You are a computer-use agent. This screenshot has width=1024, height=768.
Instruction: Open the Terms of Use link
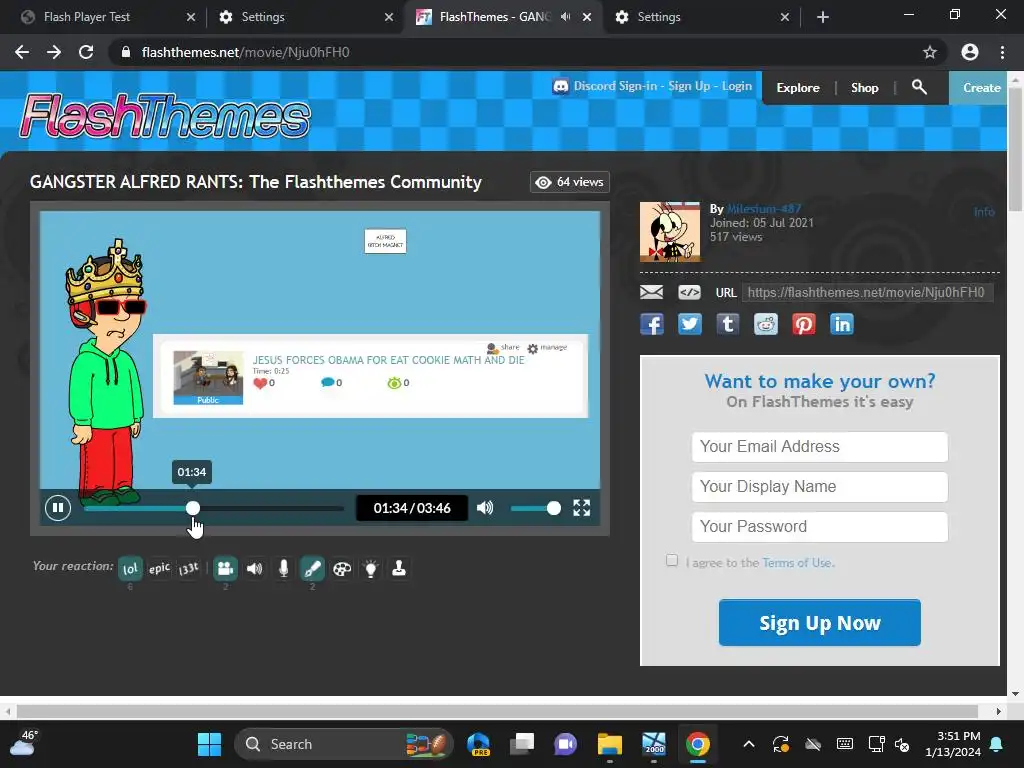point(797,562)
